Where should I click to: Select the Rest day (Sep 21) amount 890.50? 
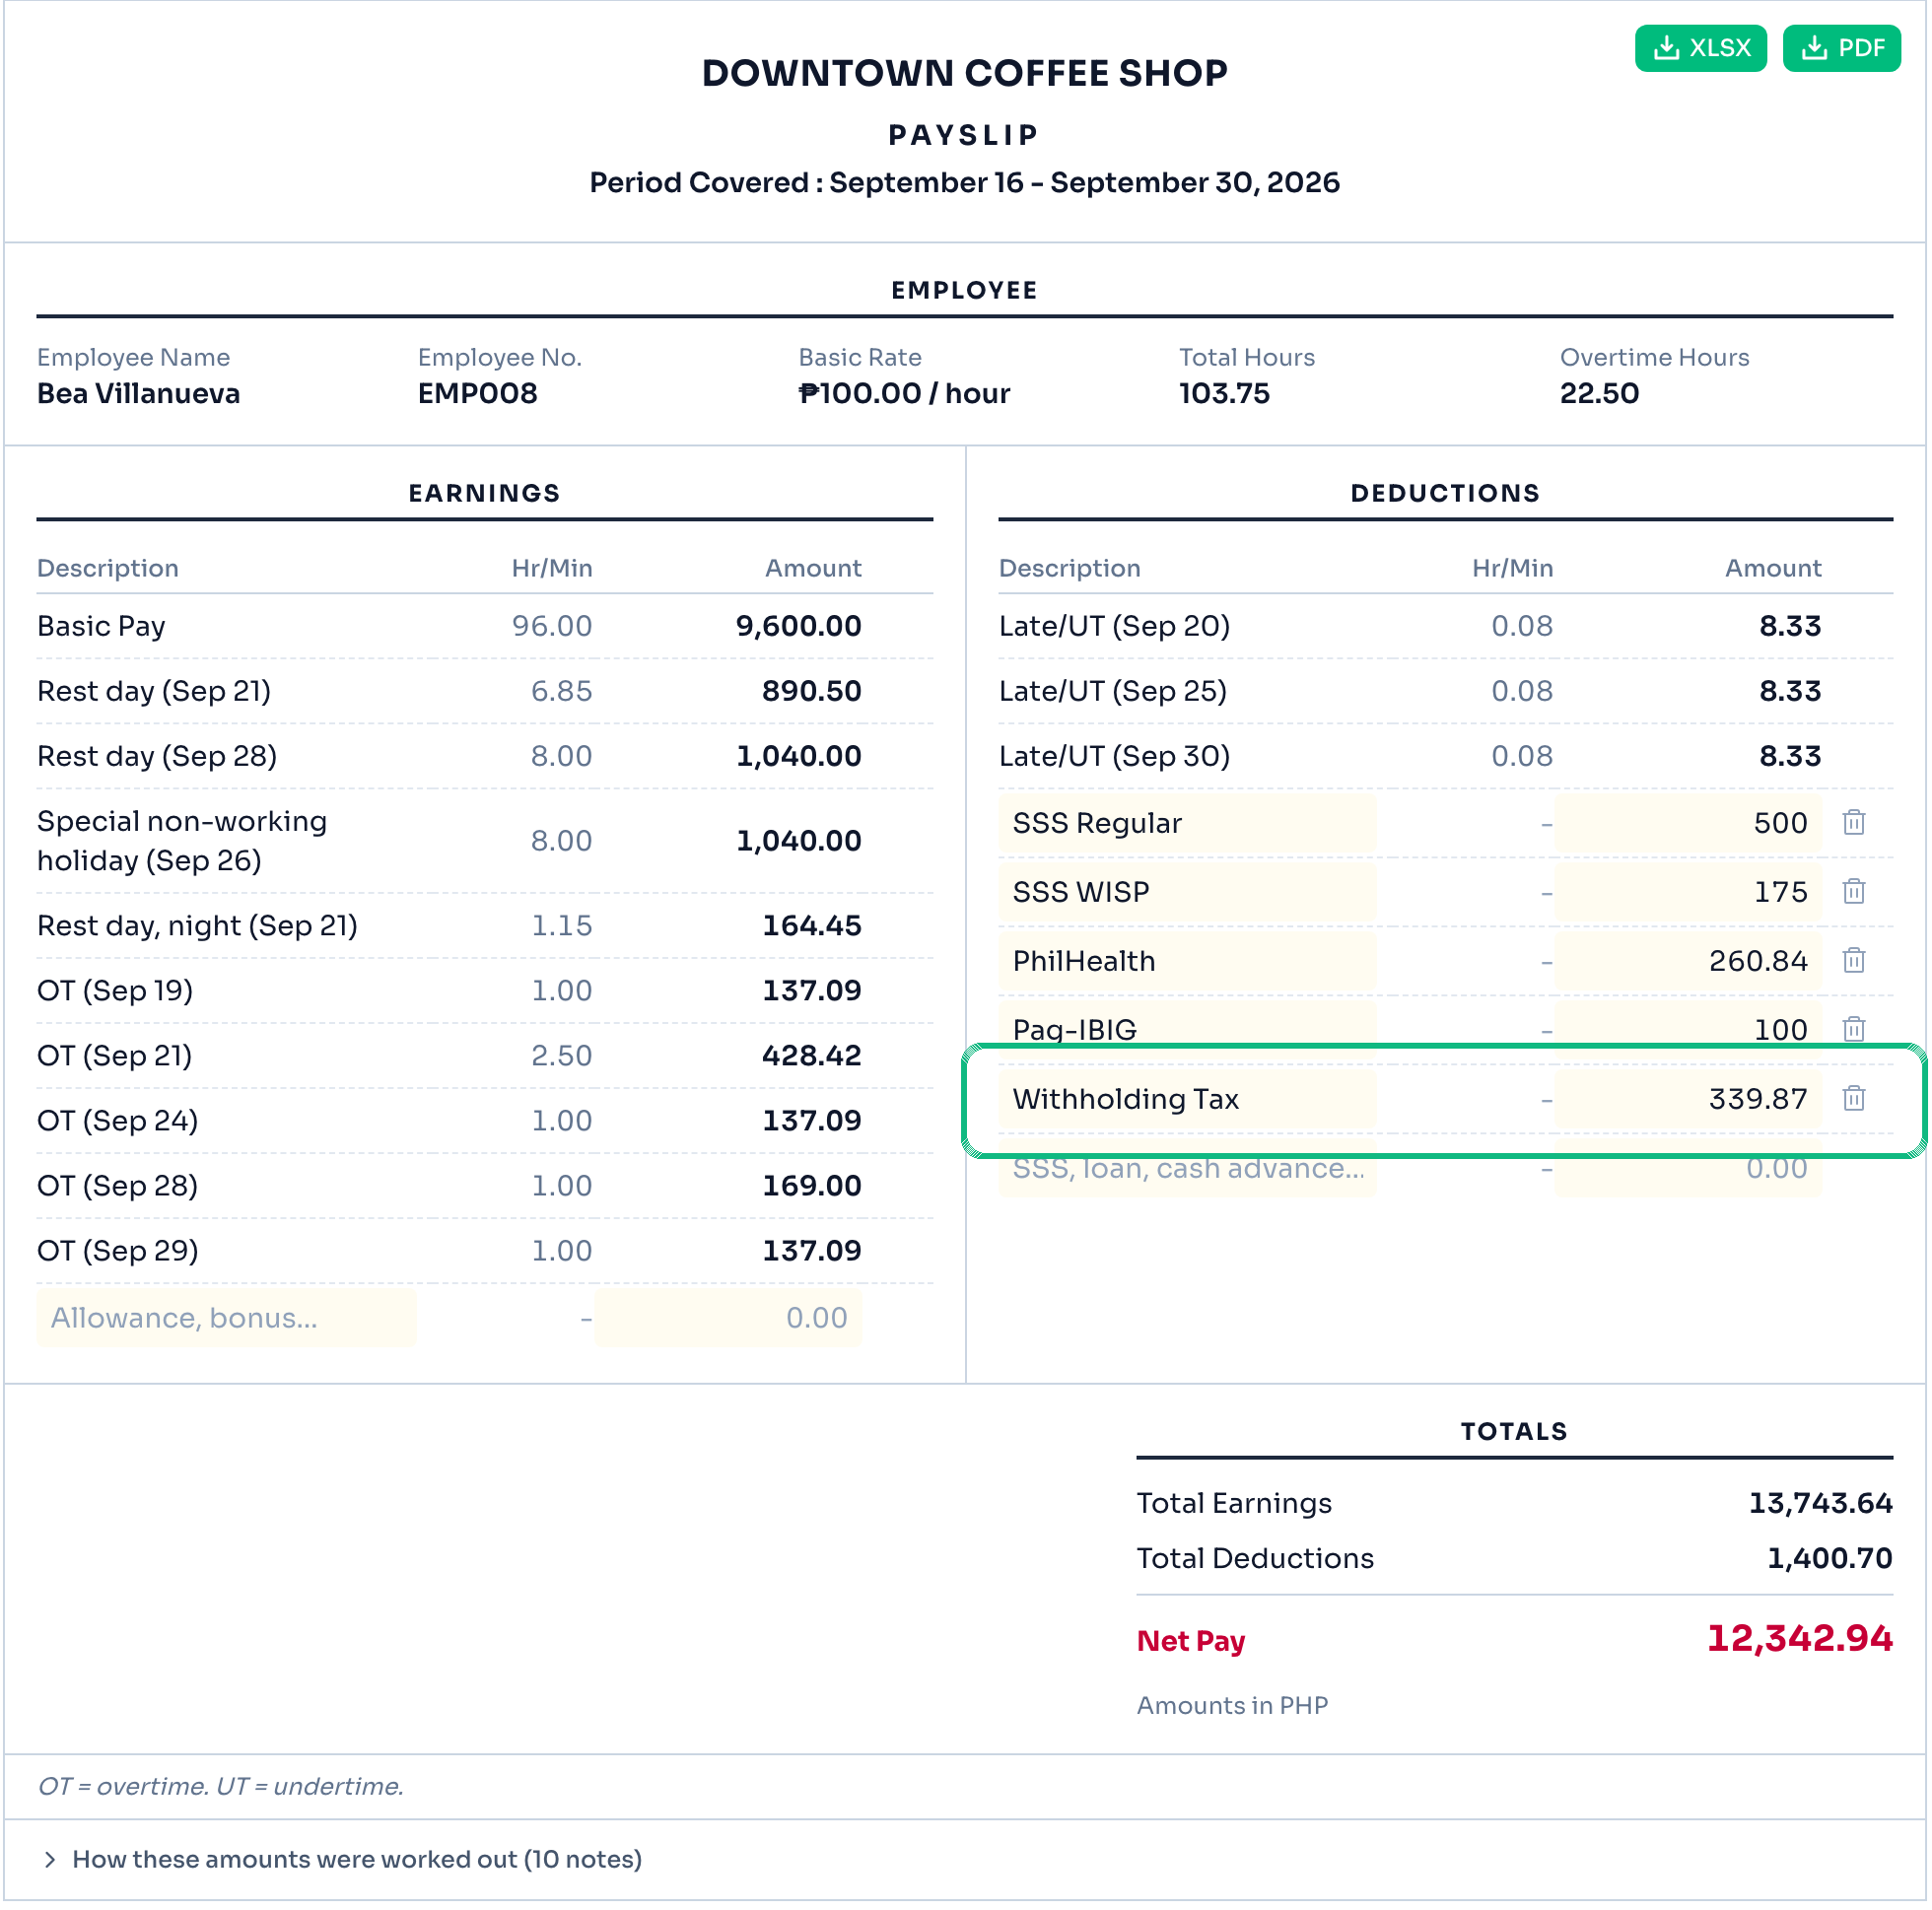pos(811,691)
